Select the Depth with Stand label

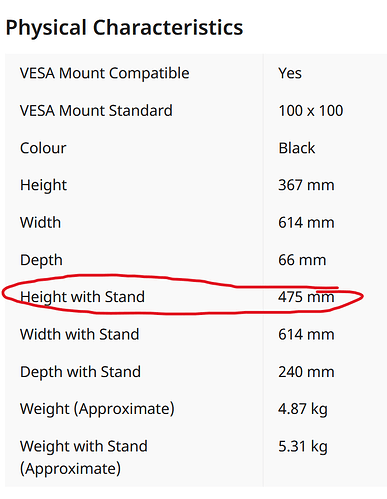coord(80,372)
